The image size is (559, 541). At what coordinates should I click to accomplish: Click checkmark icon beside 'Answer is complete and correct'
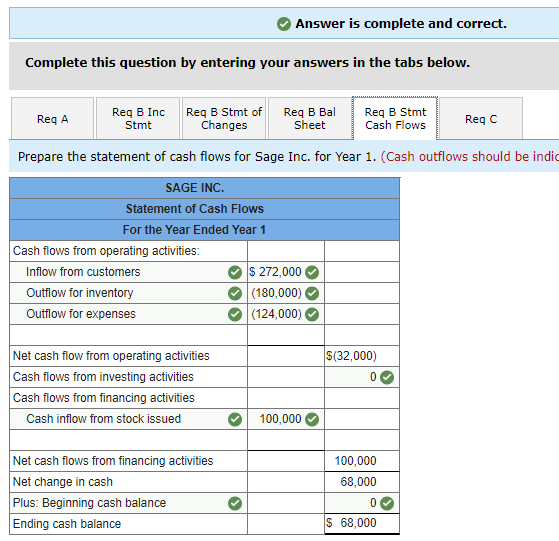(x=284, y=24)
